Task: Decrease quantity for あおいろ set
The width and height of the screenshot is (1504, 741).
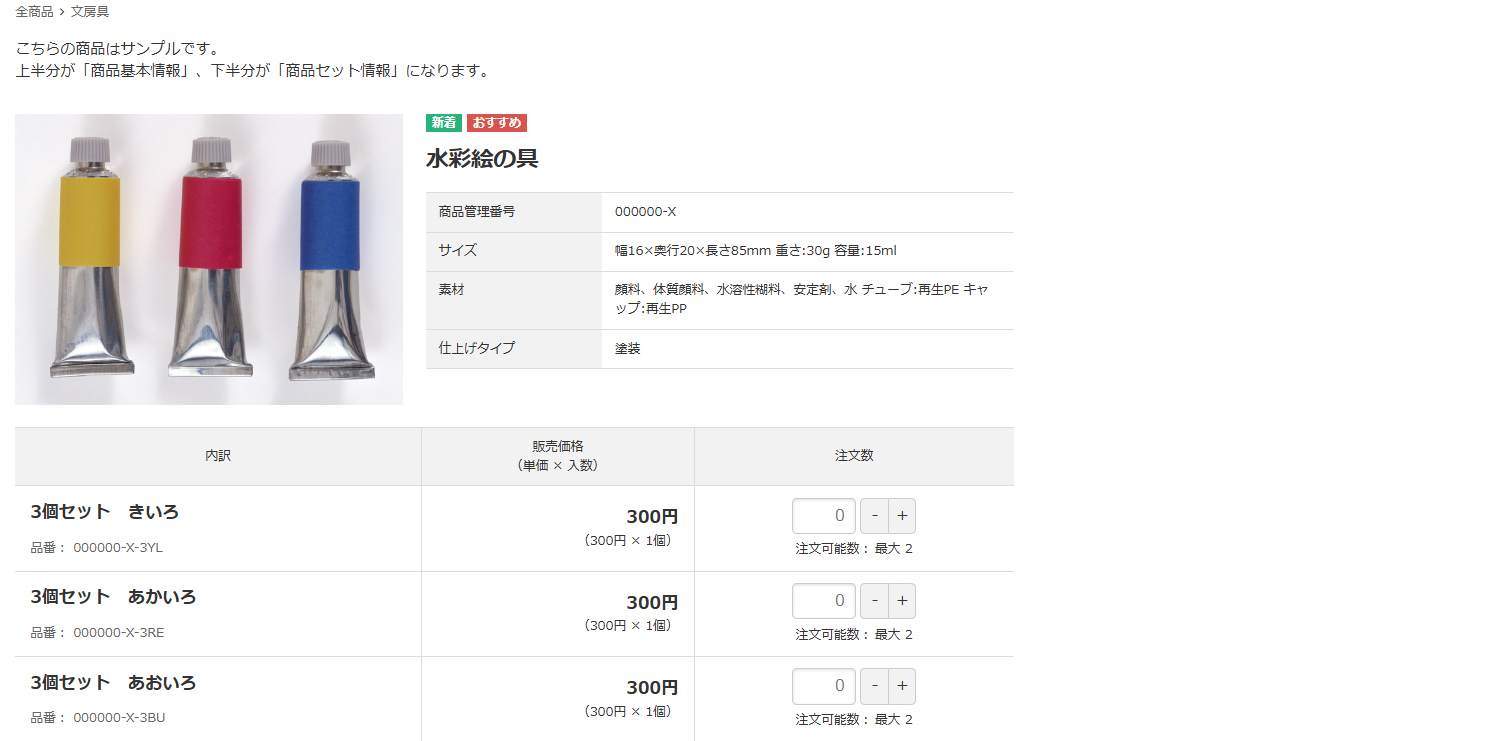Action: 875,686
